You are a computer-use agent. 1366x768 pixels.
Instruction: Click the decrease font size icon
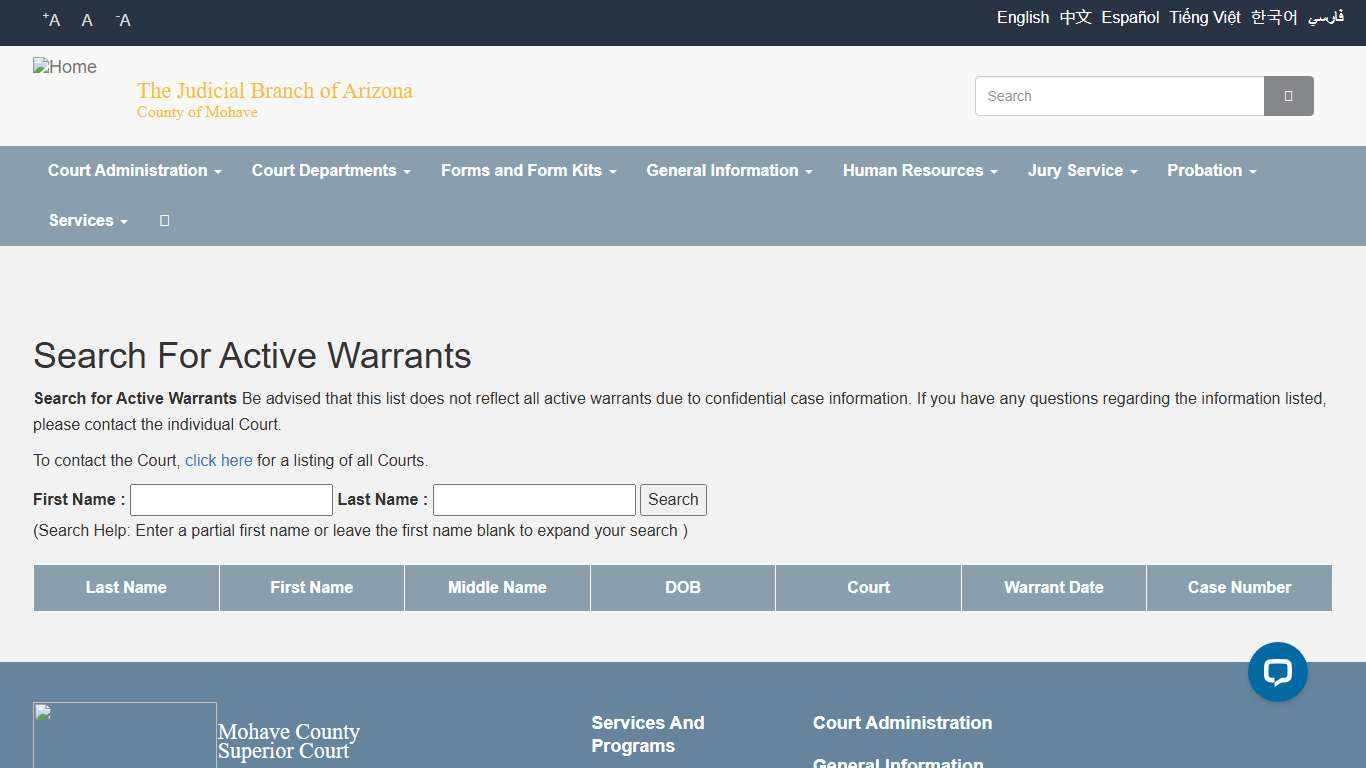(x=123, y=20)
